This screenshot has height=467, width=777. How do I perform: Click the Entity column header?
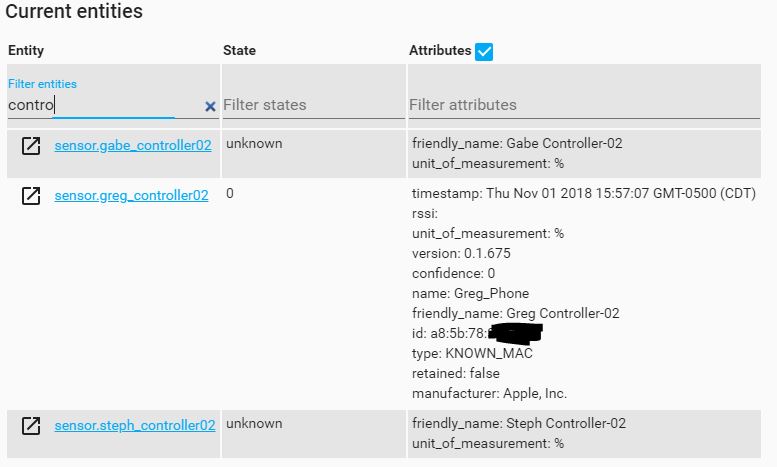26,50
